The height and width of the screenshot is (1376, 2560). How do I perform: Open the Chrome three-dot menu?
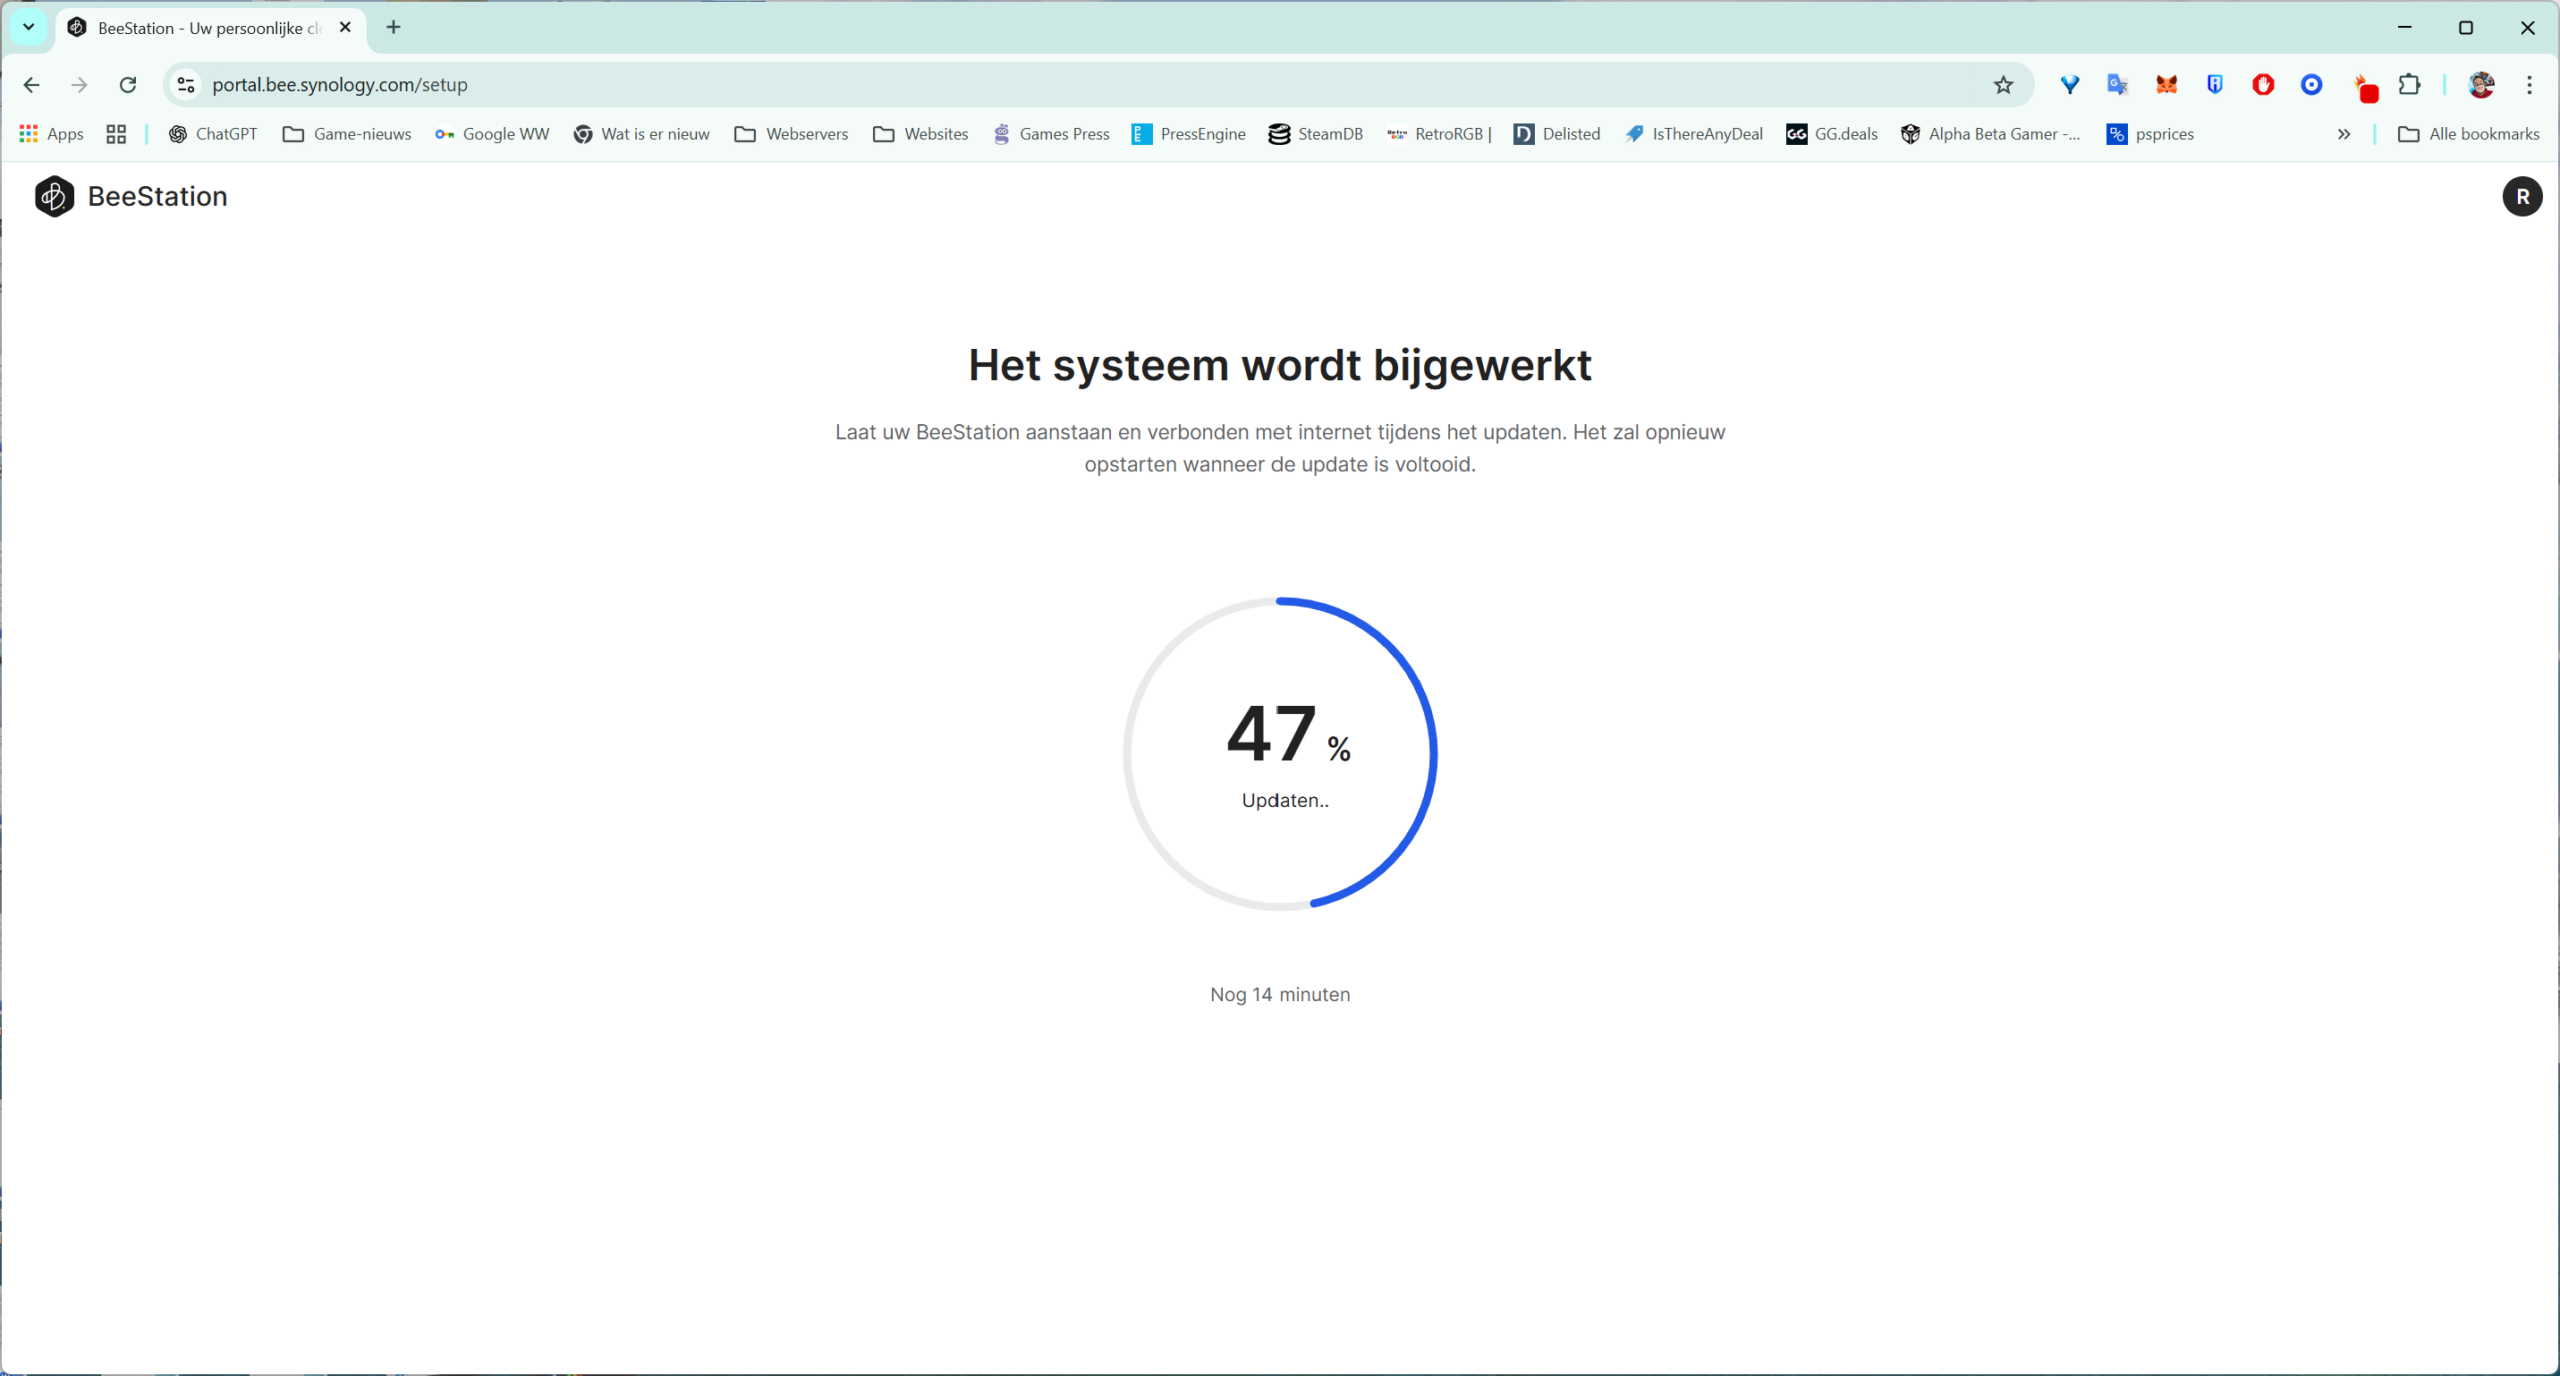click(x=2529, y=85)
